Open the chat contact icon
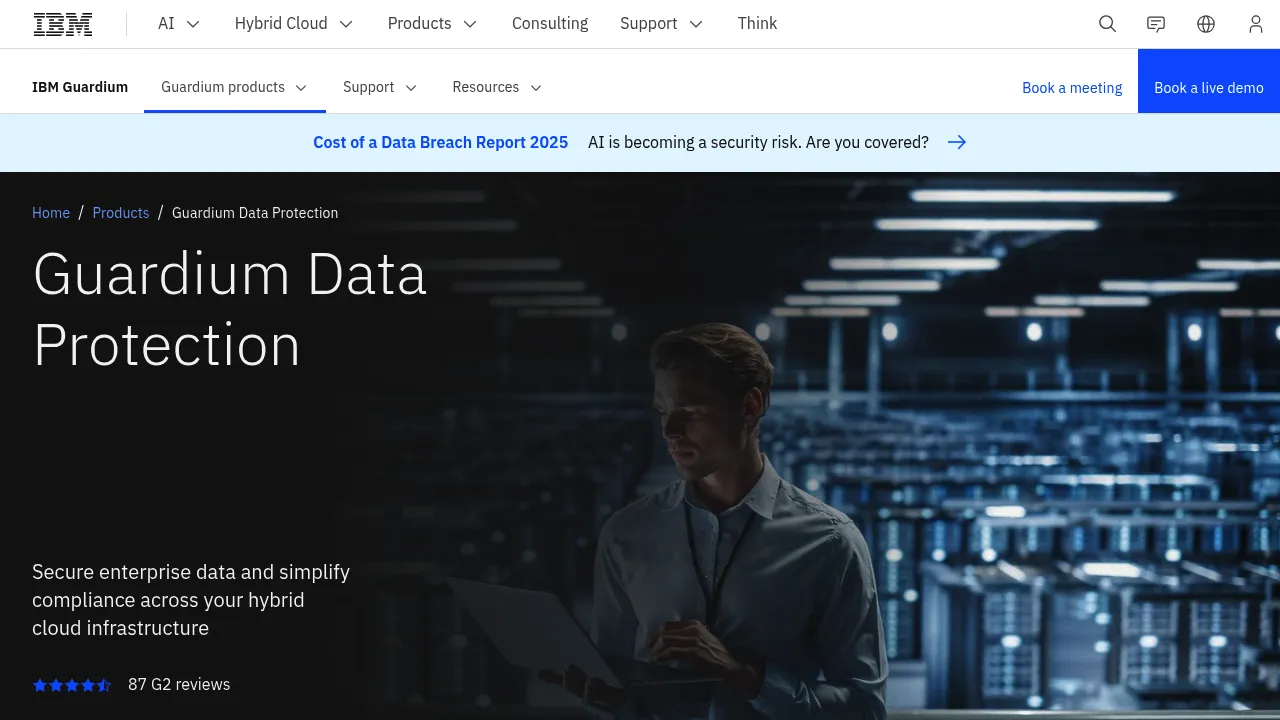 [1156, 24]
